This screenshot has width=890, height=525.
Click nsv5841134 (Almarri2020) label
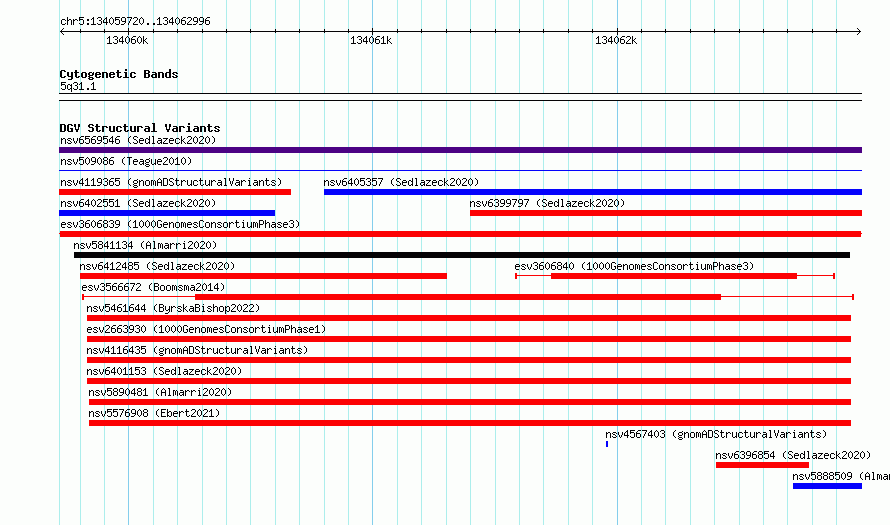pyautogui.click(x=145, y=245)
